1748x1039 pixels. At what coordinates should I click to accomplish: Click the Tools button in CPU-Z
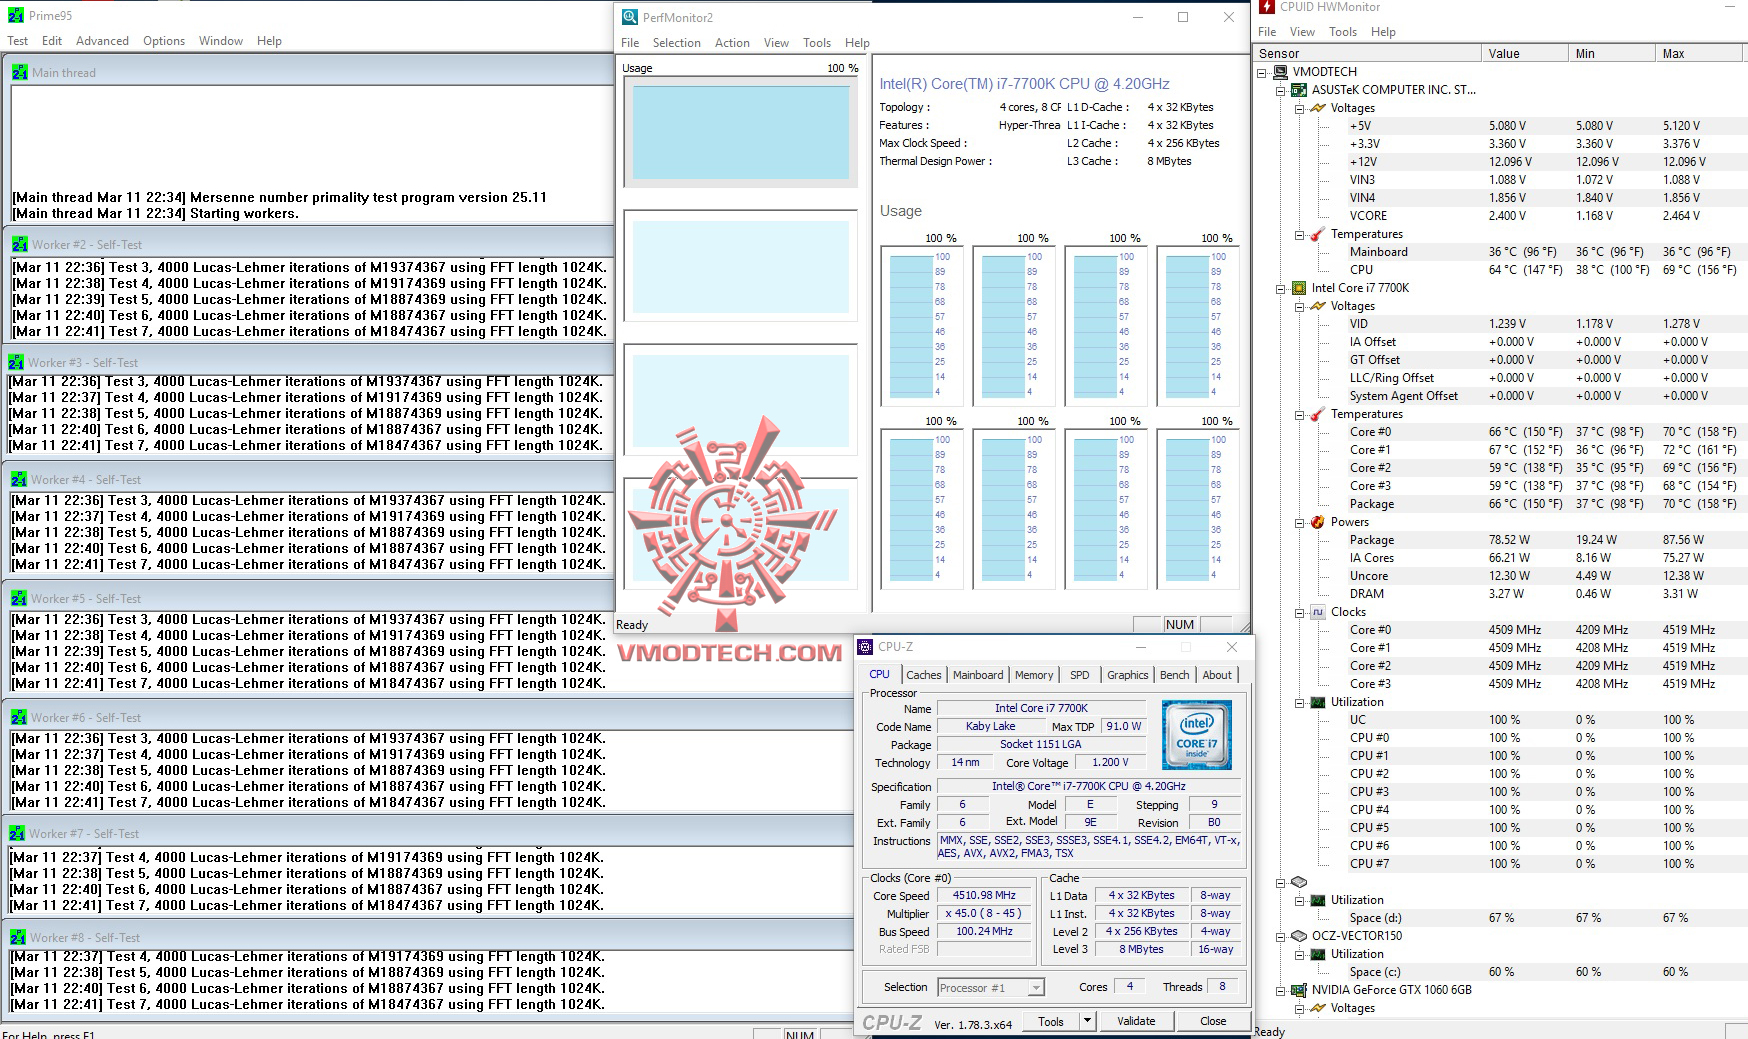1051,1021
